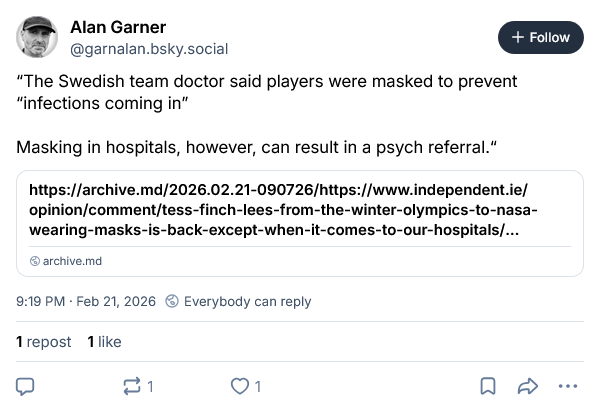The width and height of the screenshot is (600, 412).
Task: Bookmark this post
Action: (488, 386)
